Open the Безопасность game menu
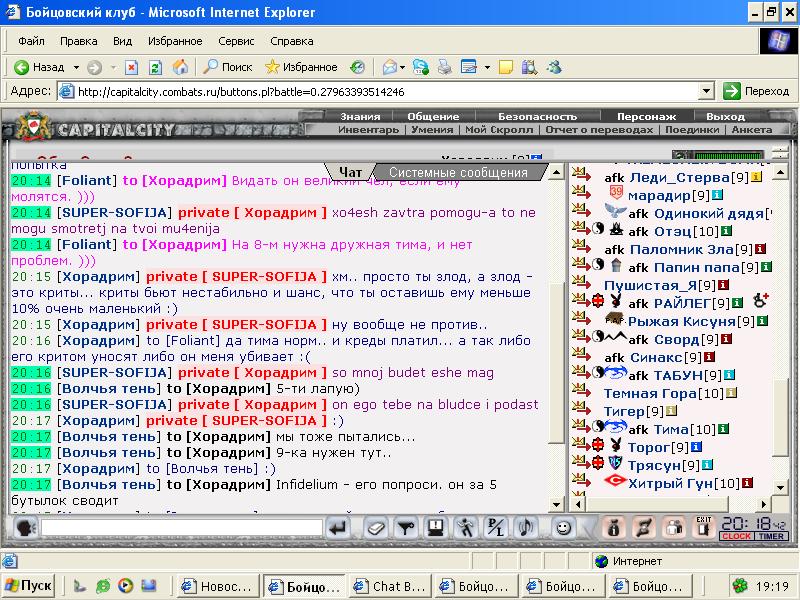The height and width of the screenshot is (600, 800). click(537, 116)
